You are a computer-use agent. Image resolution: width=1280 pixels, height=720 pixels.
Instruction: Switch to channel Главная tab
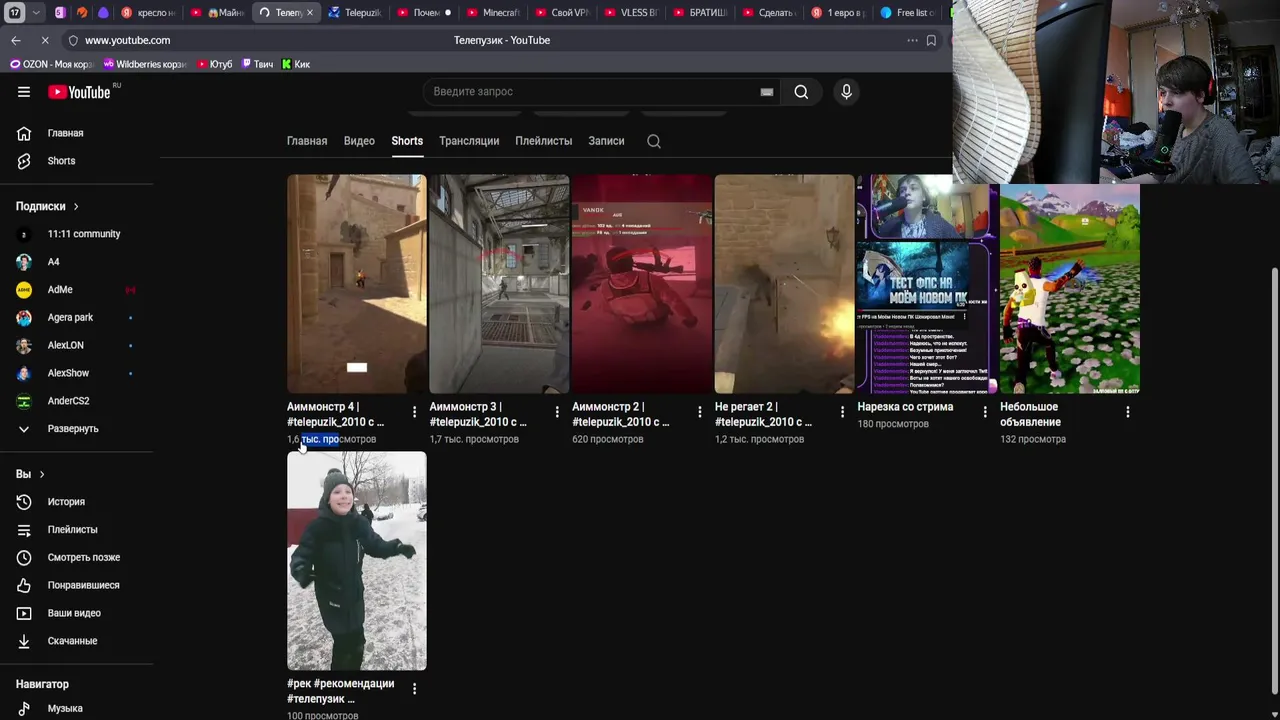[x=307, y=141]
